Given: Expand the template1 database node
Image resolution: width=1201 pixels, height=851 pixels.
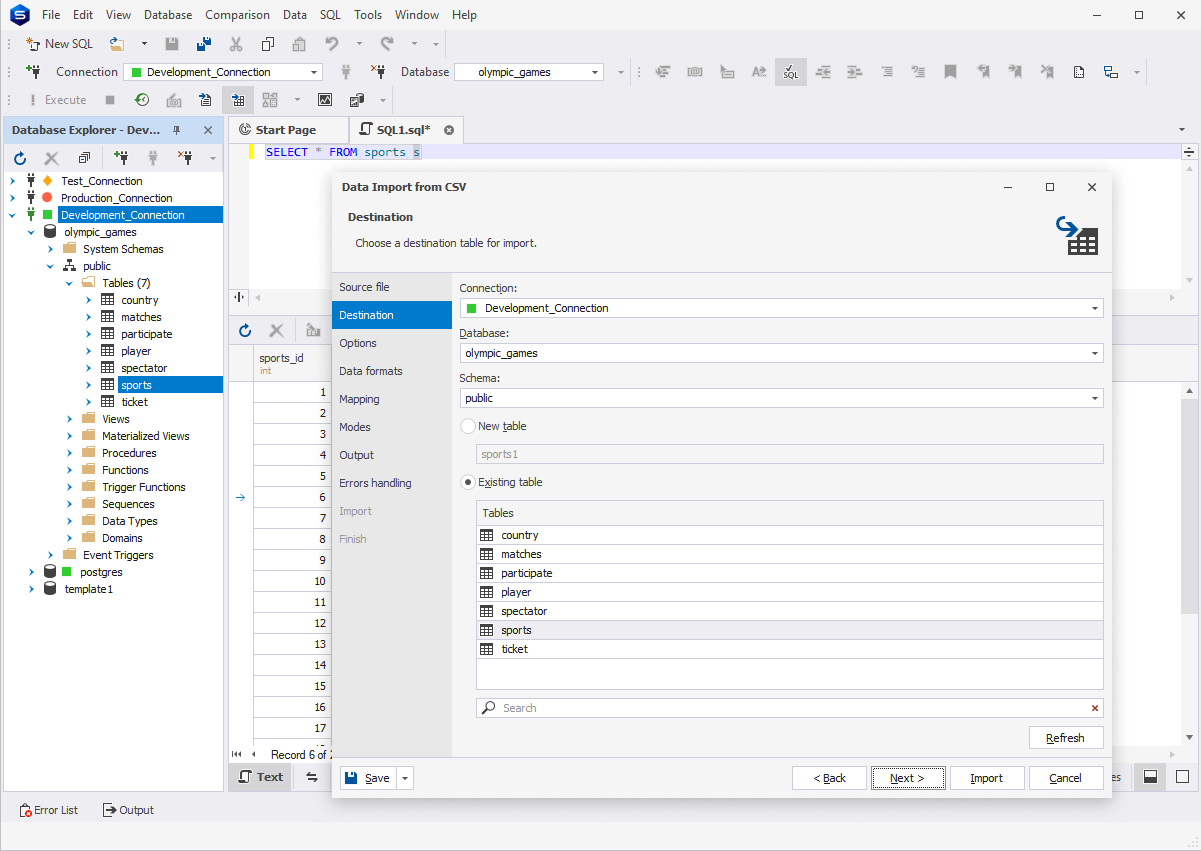Looking at the screenshot, I should pyautogui.click(x=31, y=589).
